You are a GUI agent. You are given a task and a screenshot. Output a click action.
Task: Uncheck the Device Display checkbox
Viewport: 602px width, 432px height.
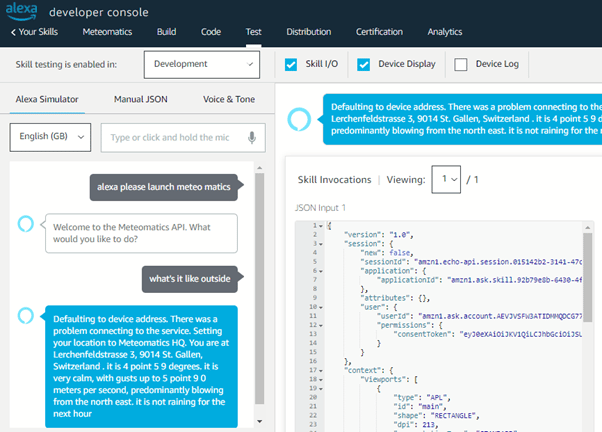coord(363,65)
